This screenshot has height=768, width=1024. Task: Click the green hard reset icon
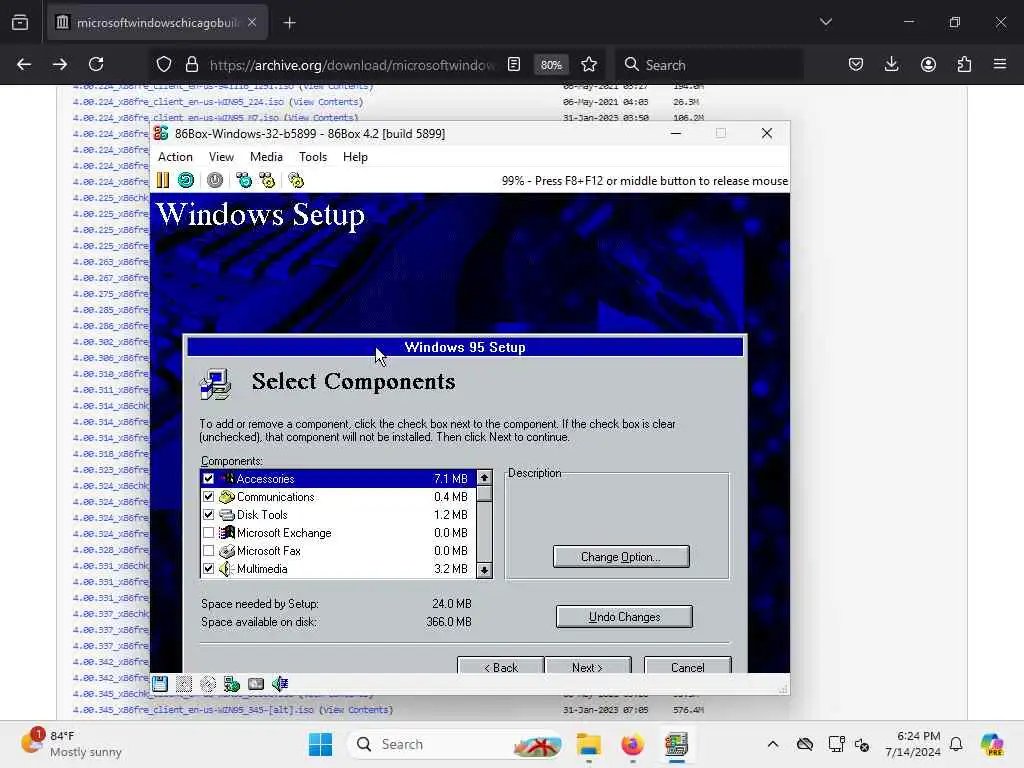(186, 180)
